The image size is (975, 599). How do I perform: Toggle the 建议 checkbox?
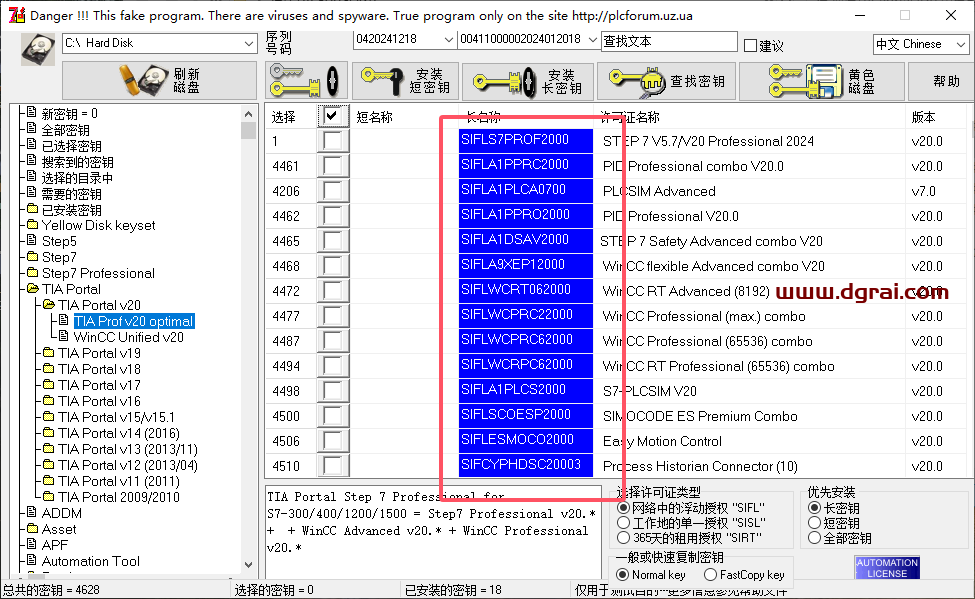tap(751, 45)
